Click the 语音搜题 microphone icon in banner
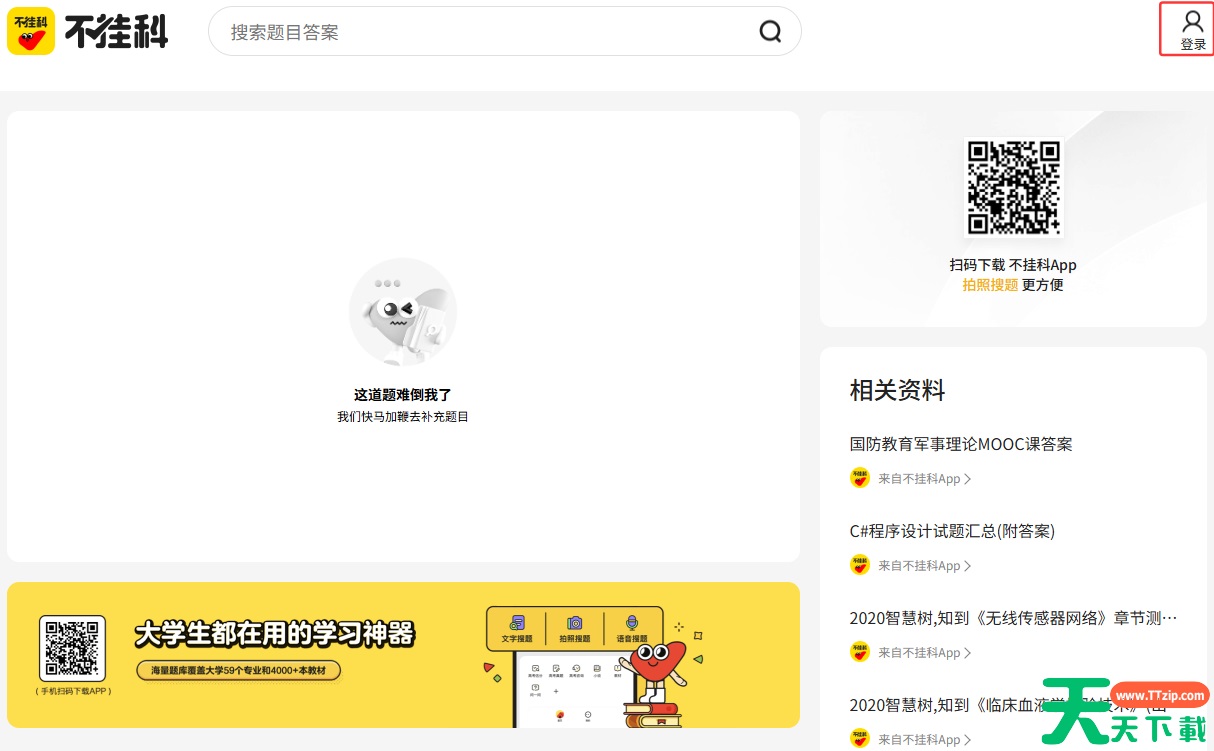 point(632,623)
